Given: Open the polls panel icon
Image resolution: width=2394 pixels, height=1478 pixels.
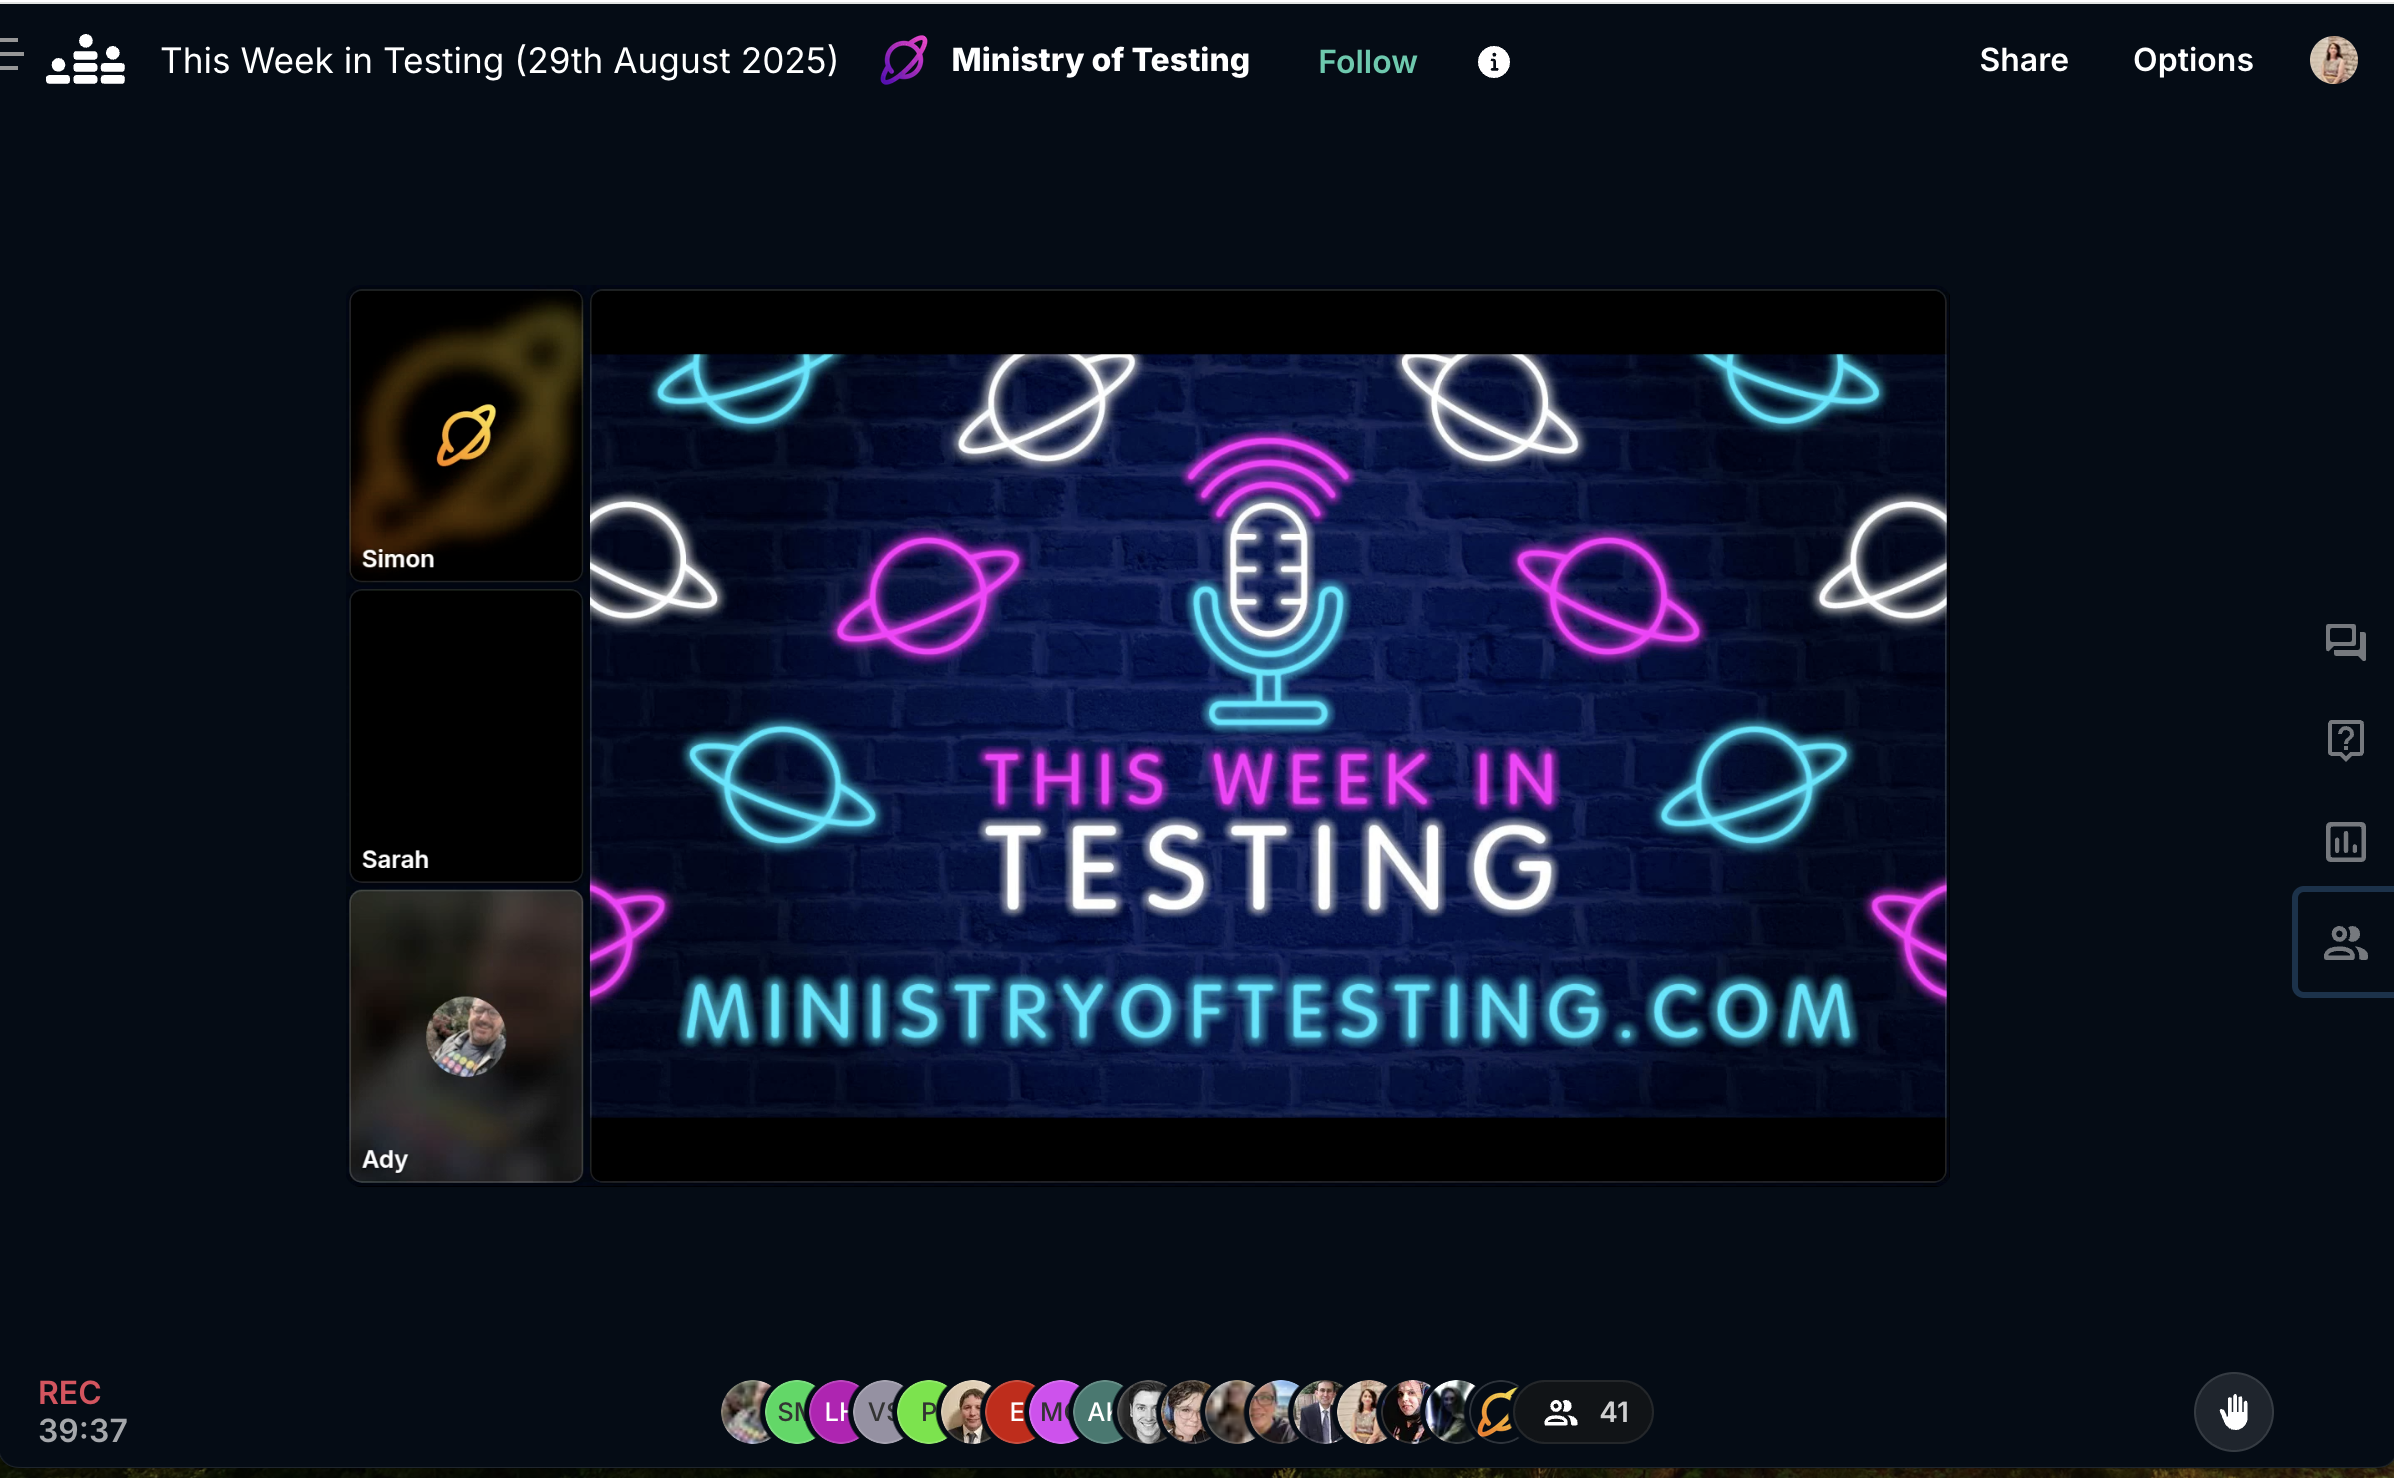Looking at the screenshot, I should pyautogui.click(x=2345, y=842).
